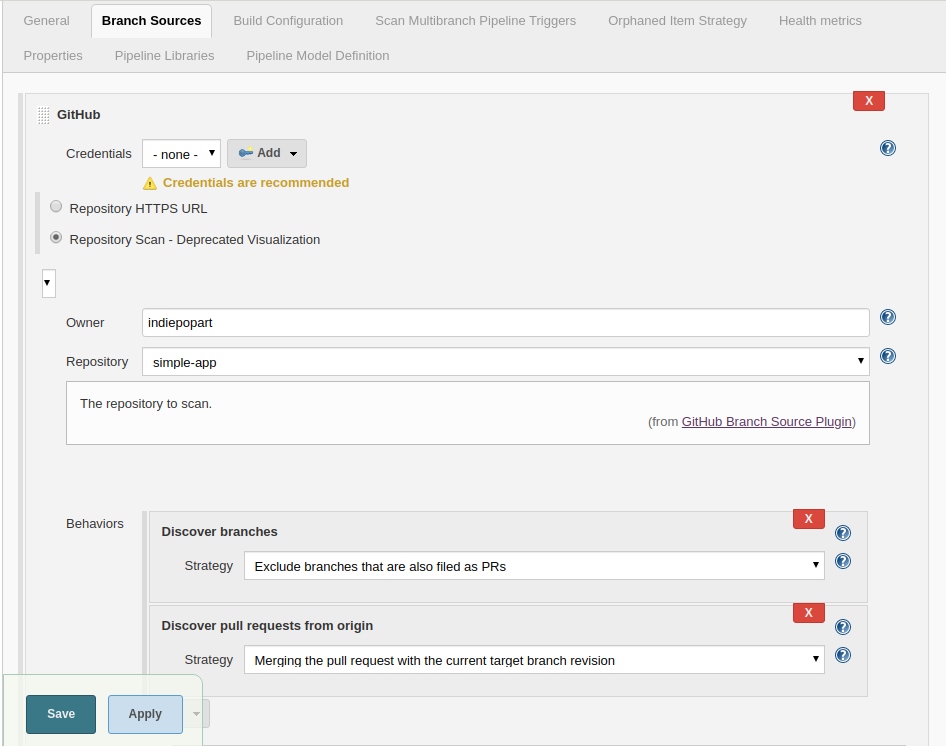The width and height of the screenshot is (946, 746).
Task: Open the Repository simple-app dropdown
Action: (x=505, y=362)
